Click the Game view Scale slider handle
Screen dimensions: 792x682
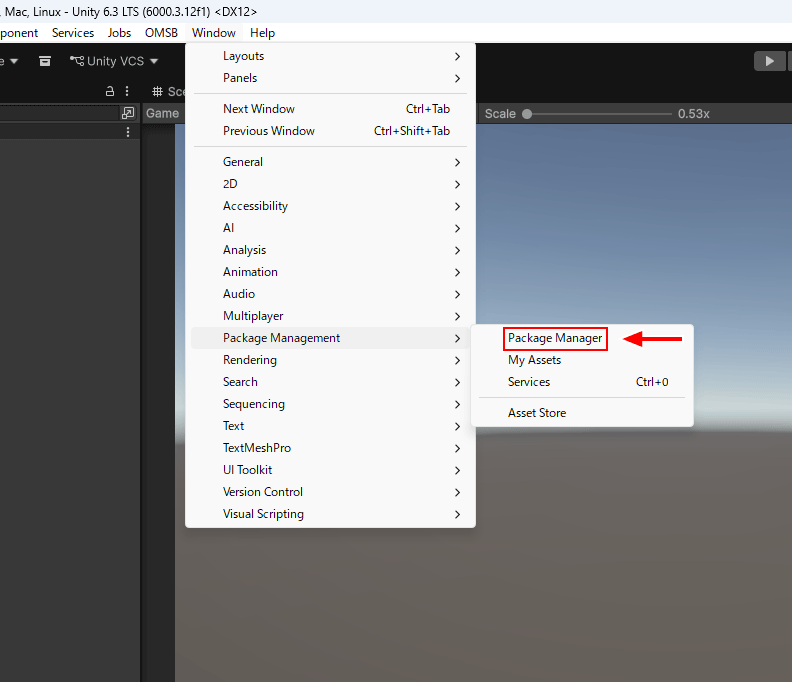pos(527,114)
